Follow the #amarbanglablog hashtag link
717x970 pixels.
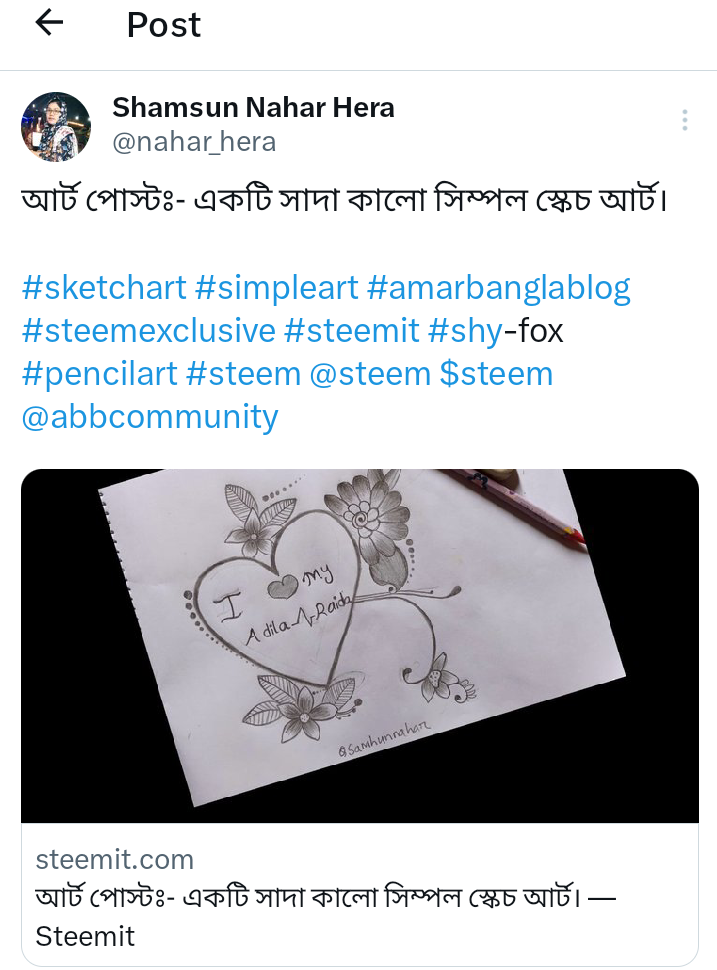[499, 289]
